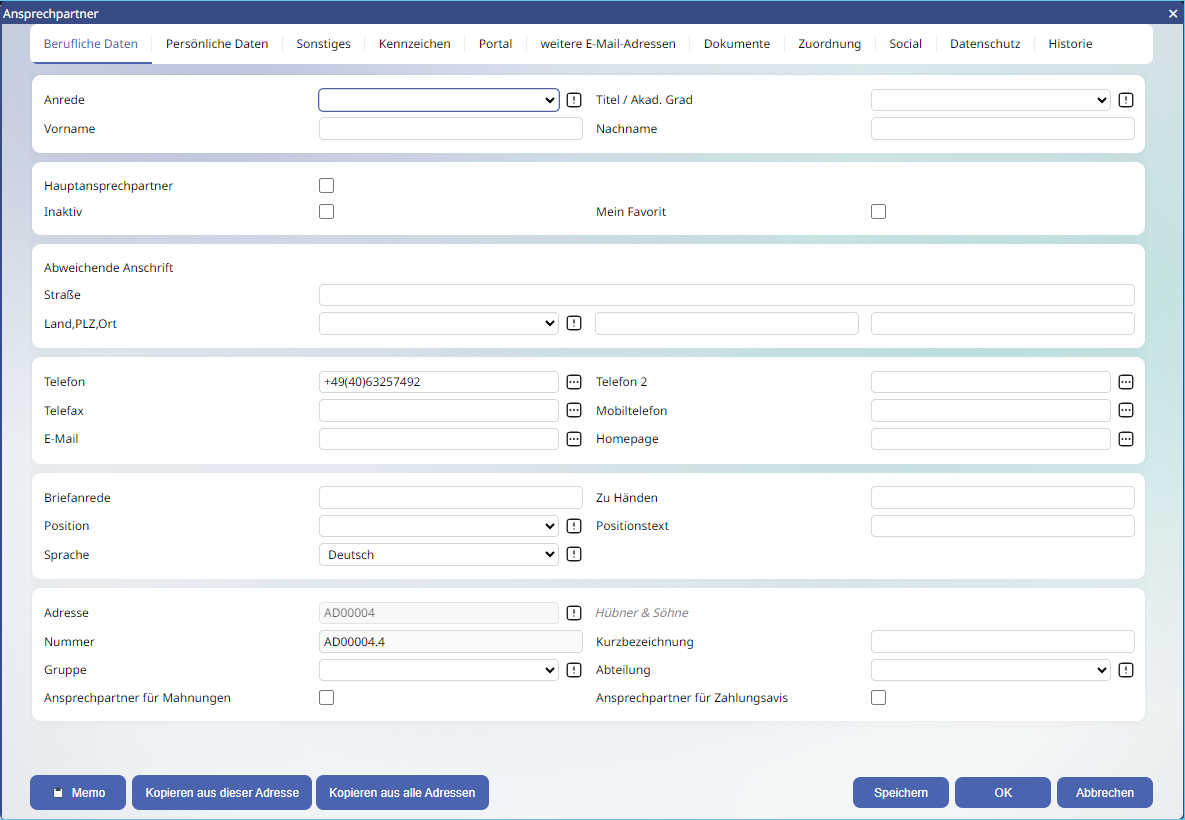Check the Mein Favorit checkbox
This screenshot has width=1185, height=820.
pyautogui.click(x=878, y=212)
